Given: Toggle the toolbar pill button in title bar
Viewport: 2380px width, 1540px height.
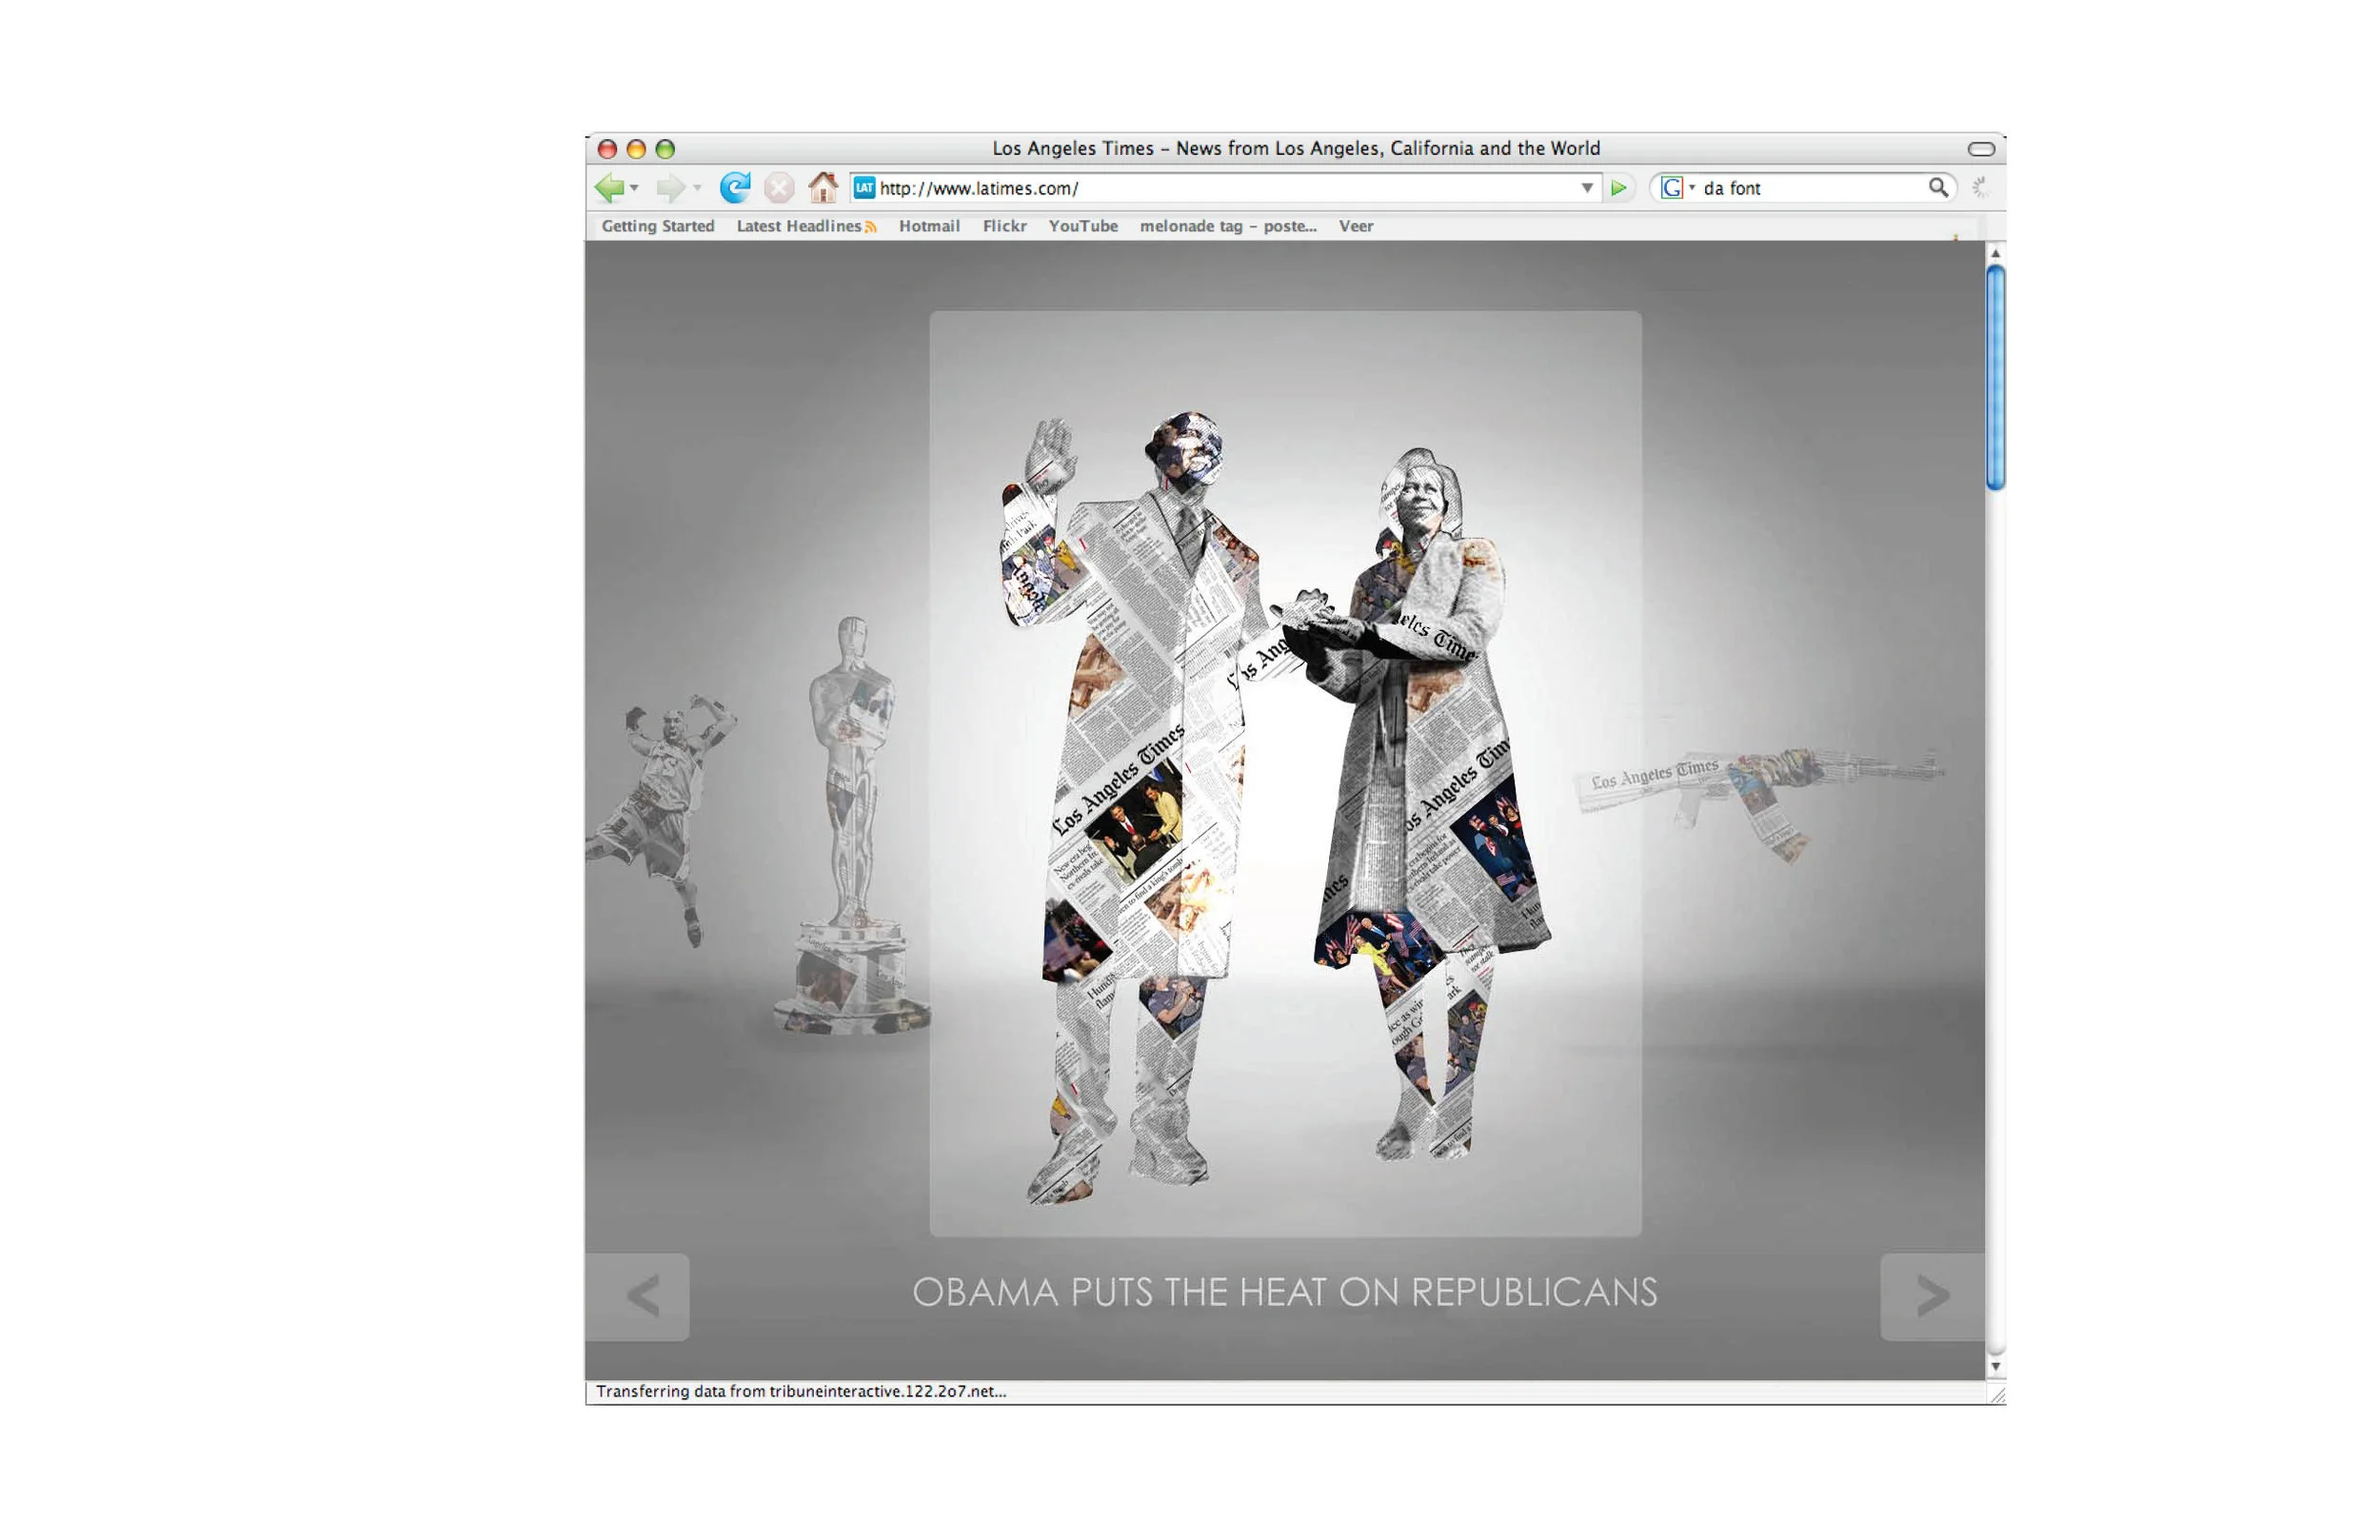Looking at the screenshot, I should point(1980,149).
